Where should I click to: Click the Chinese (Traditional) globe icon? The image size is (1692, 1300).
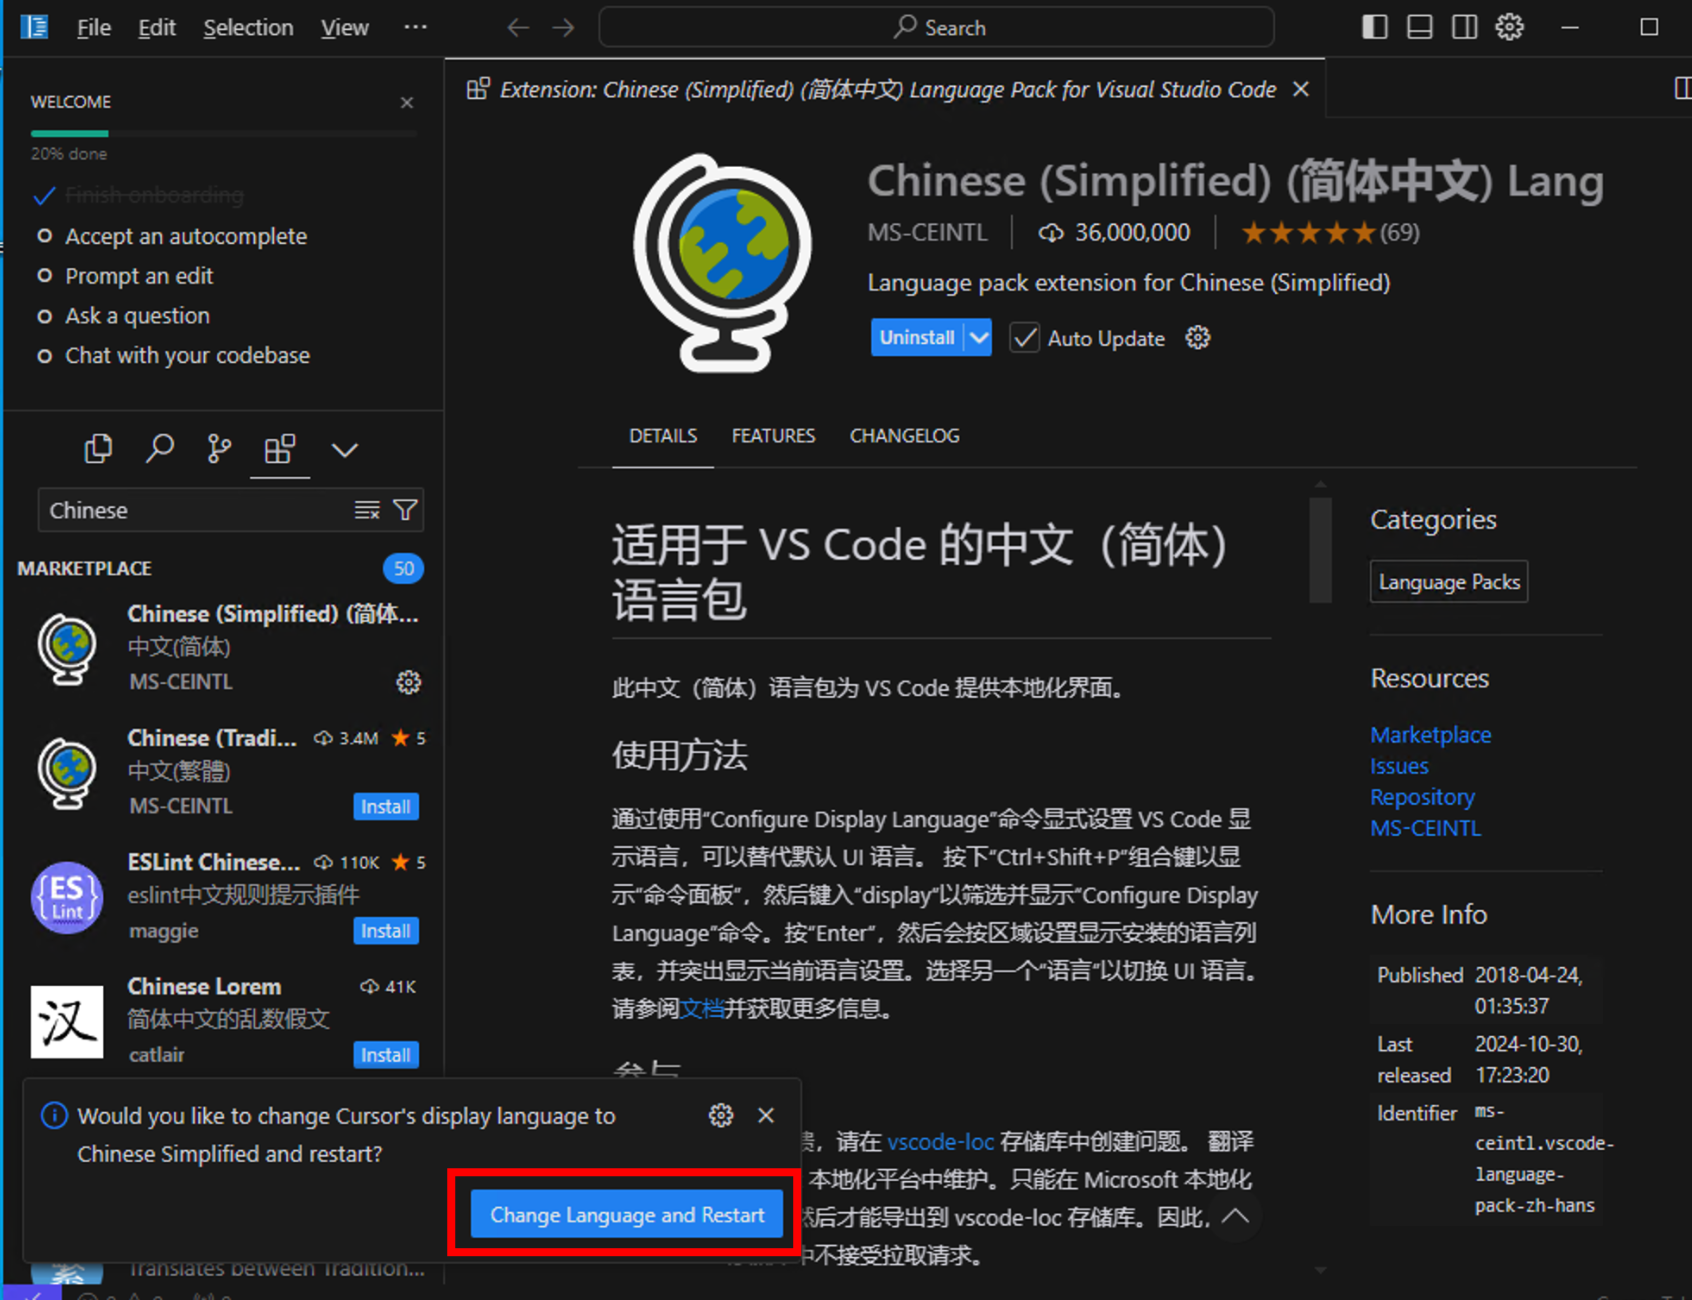pos(67,772)
